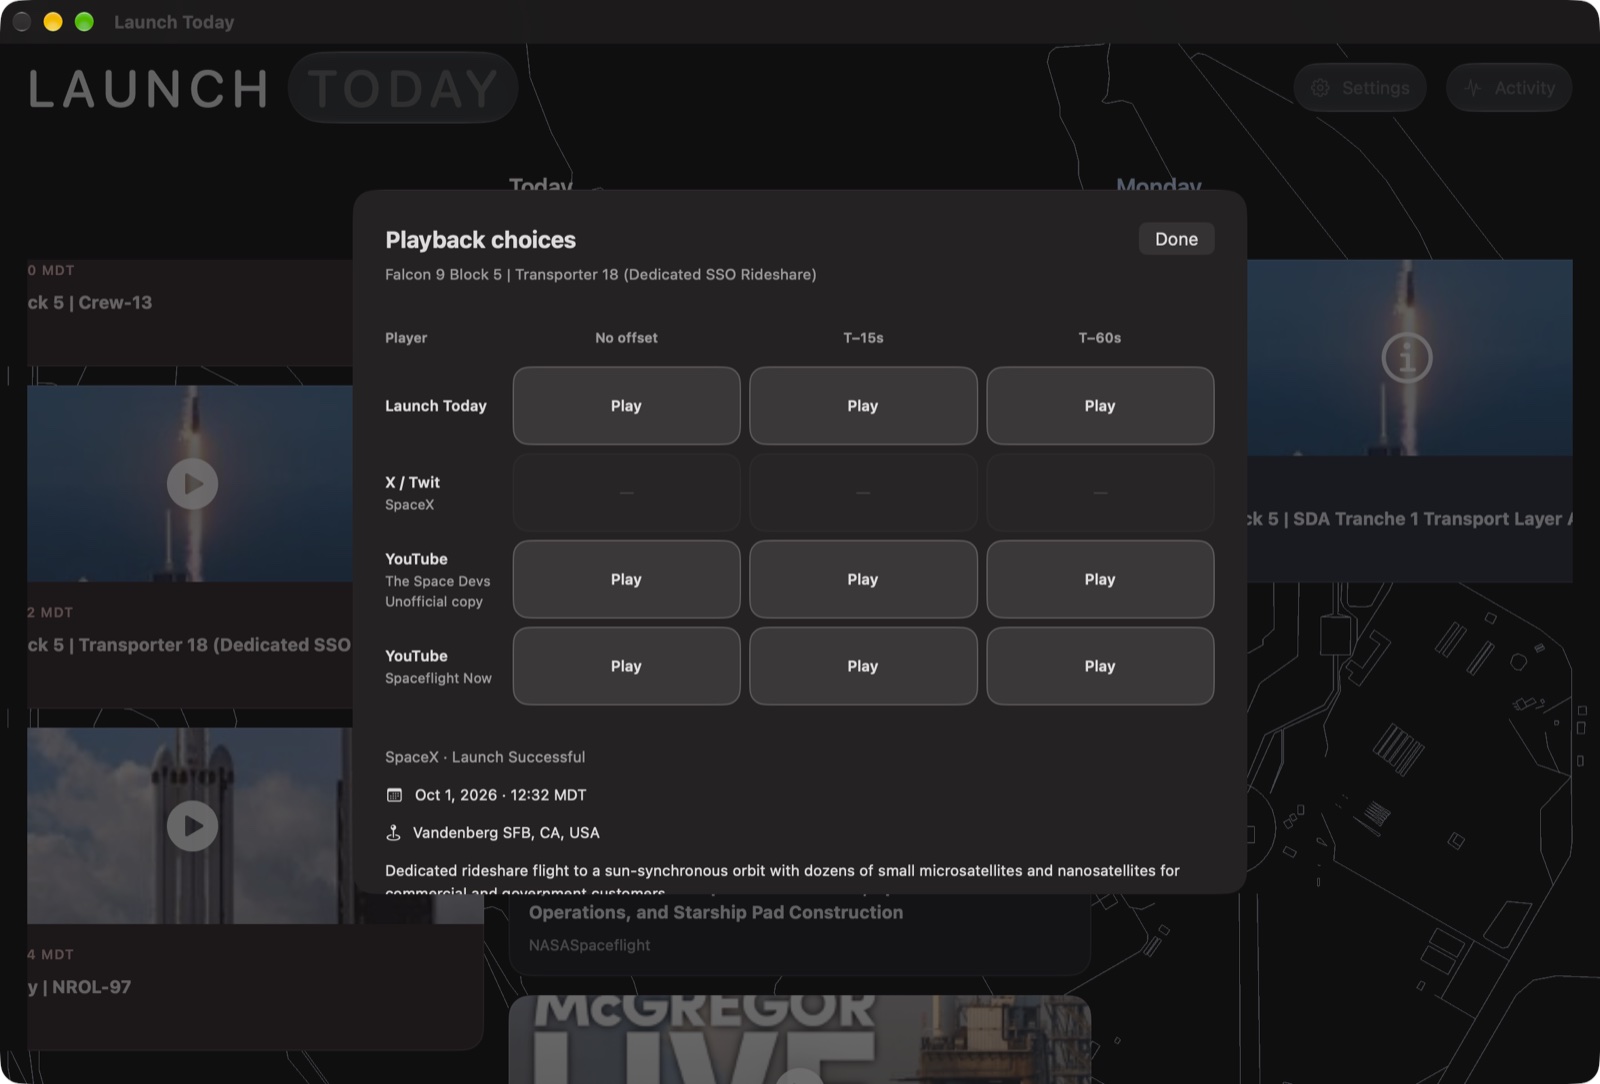Image resolution: width=1600 pixels, height=1084 pixels.
Task: Play Spaceflight Now YouTube at T-15s
Action: click(x=863, y=666)
